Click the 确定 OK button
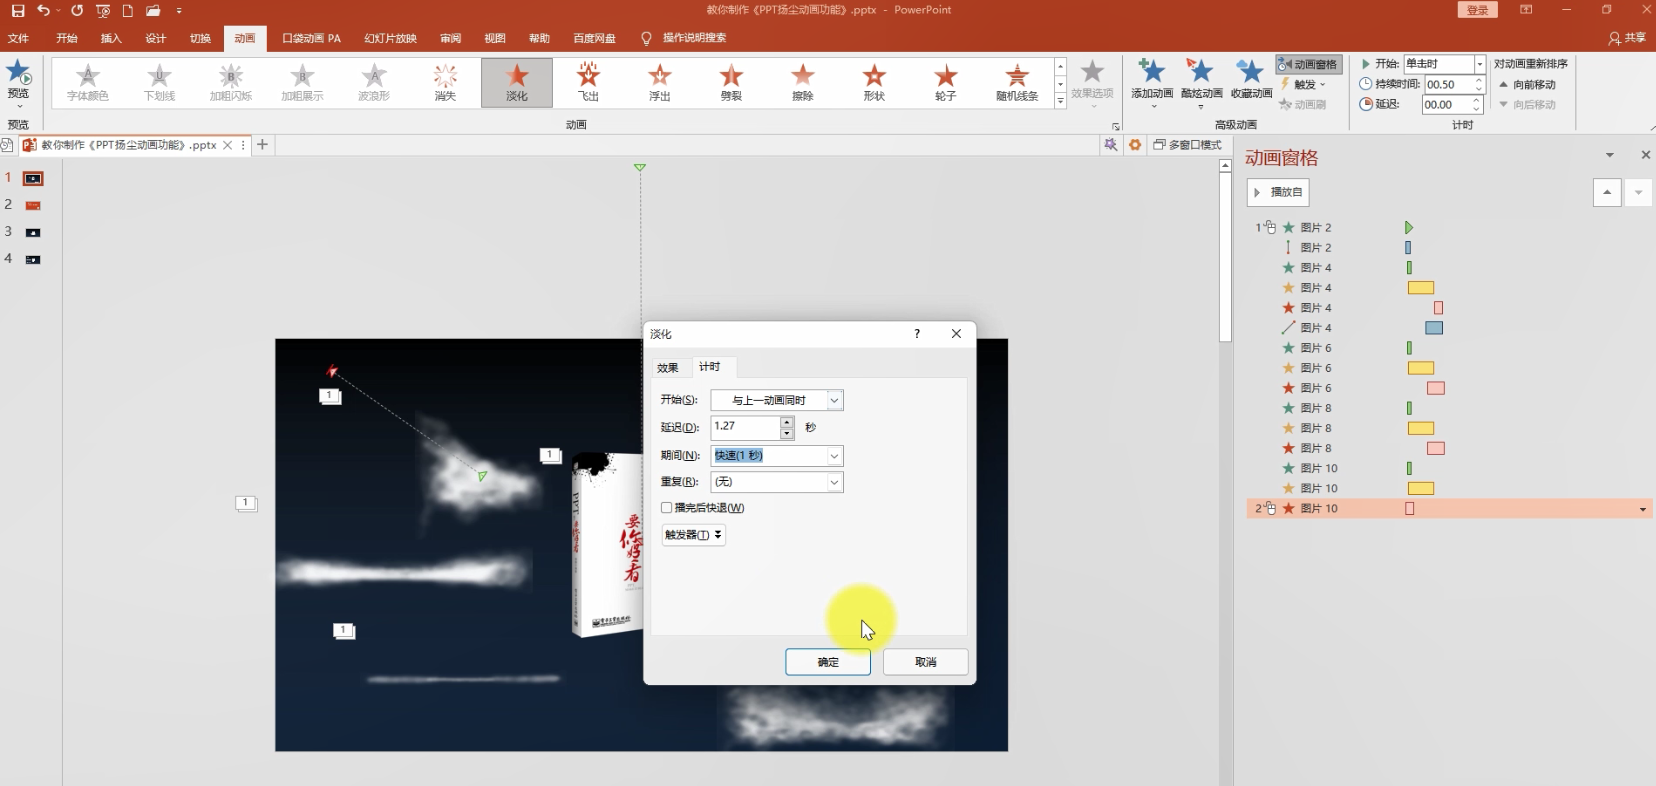The height and width of the screenshot is (786, 1656). coord(828,662)
